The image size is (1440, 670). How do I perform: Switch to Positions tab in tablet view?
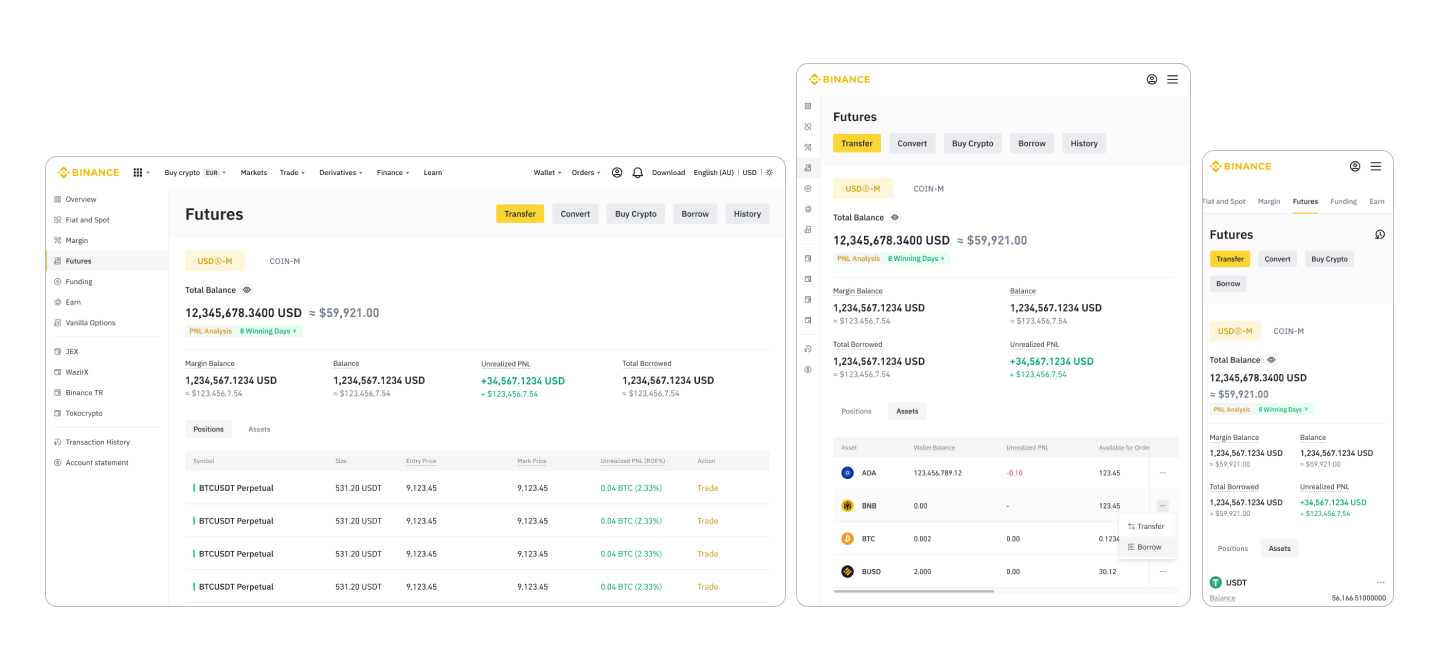click(x=856, y=411)
